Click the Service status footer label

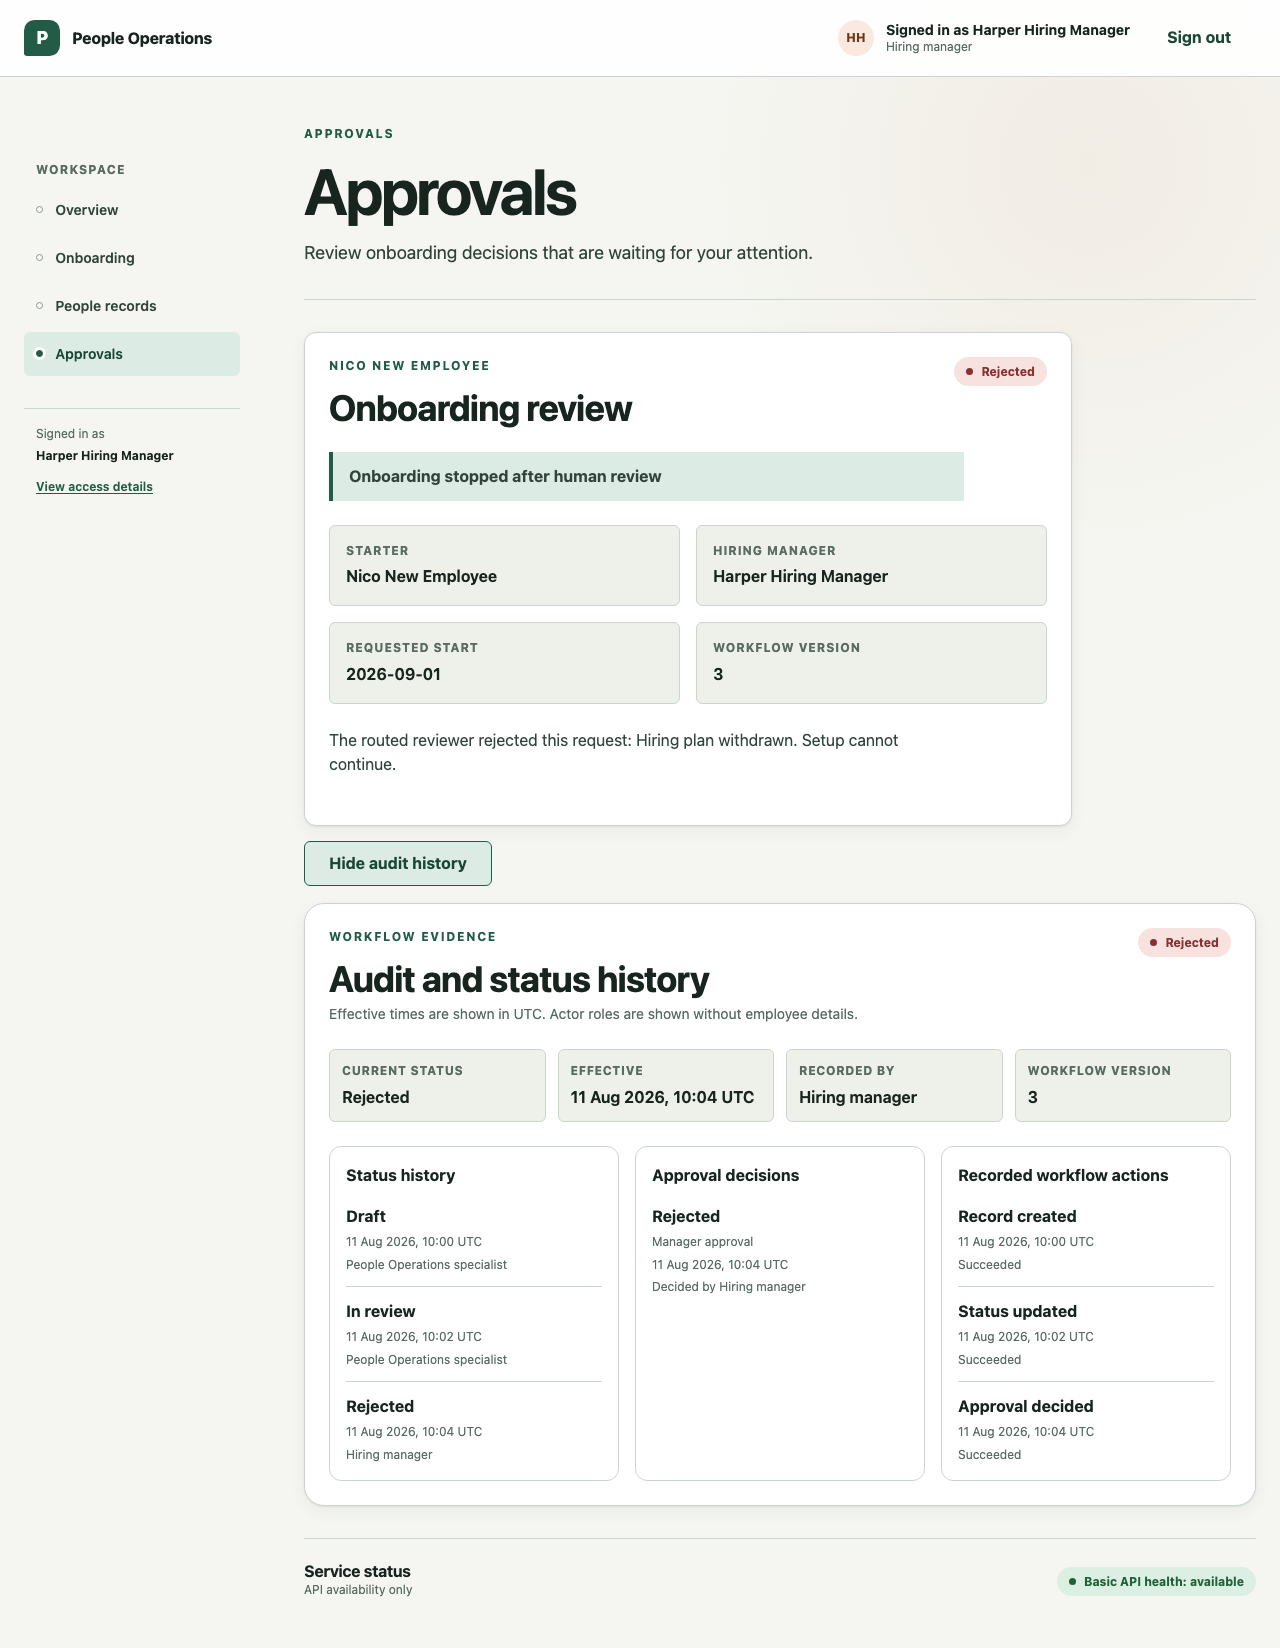[357, 1571]
